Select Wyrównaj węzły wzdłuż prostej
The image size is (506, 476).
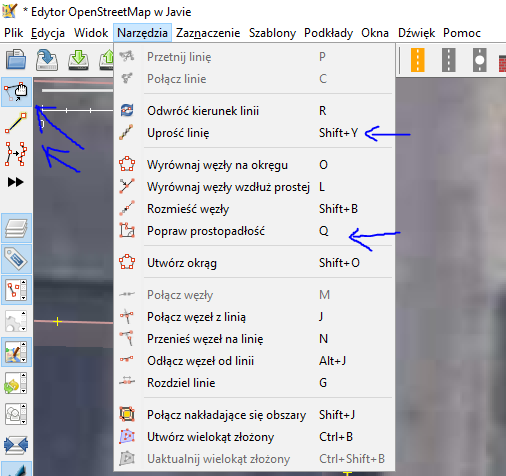pos(254,187)
